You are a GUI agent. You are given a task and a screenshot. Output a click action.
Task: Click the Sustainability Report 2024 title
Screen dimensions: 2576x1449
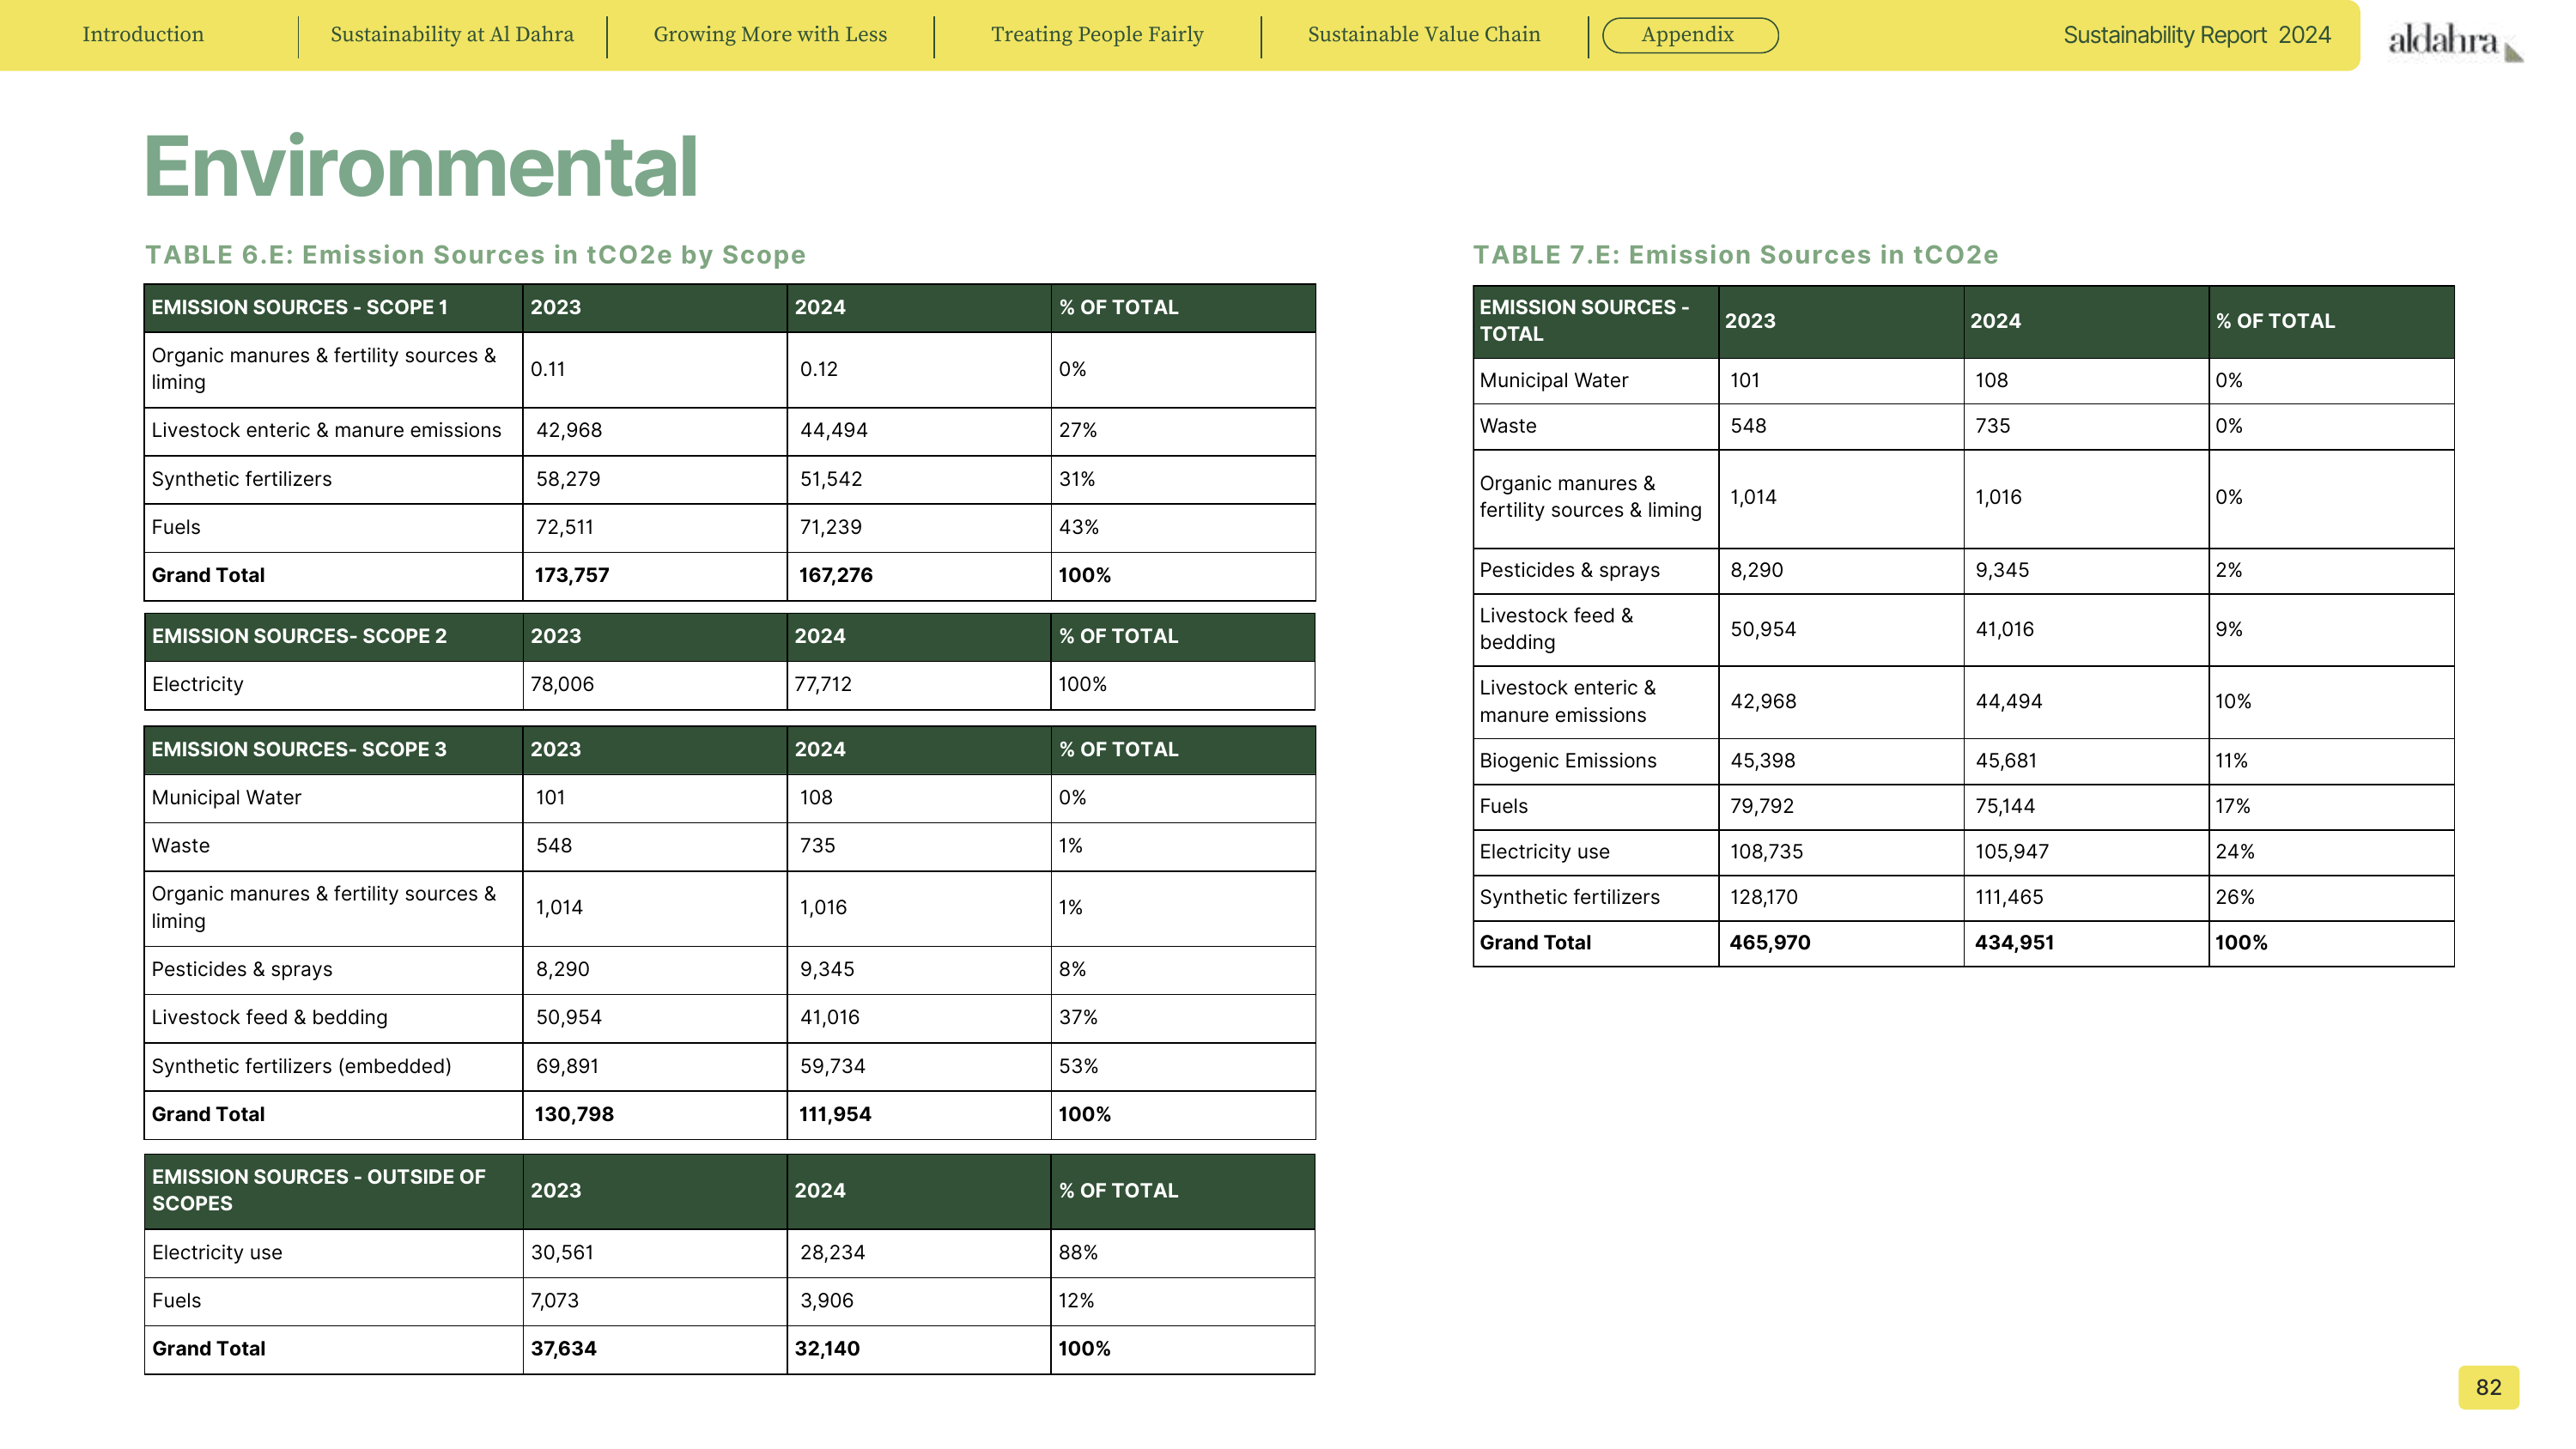click(x=2197, y=35)
